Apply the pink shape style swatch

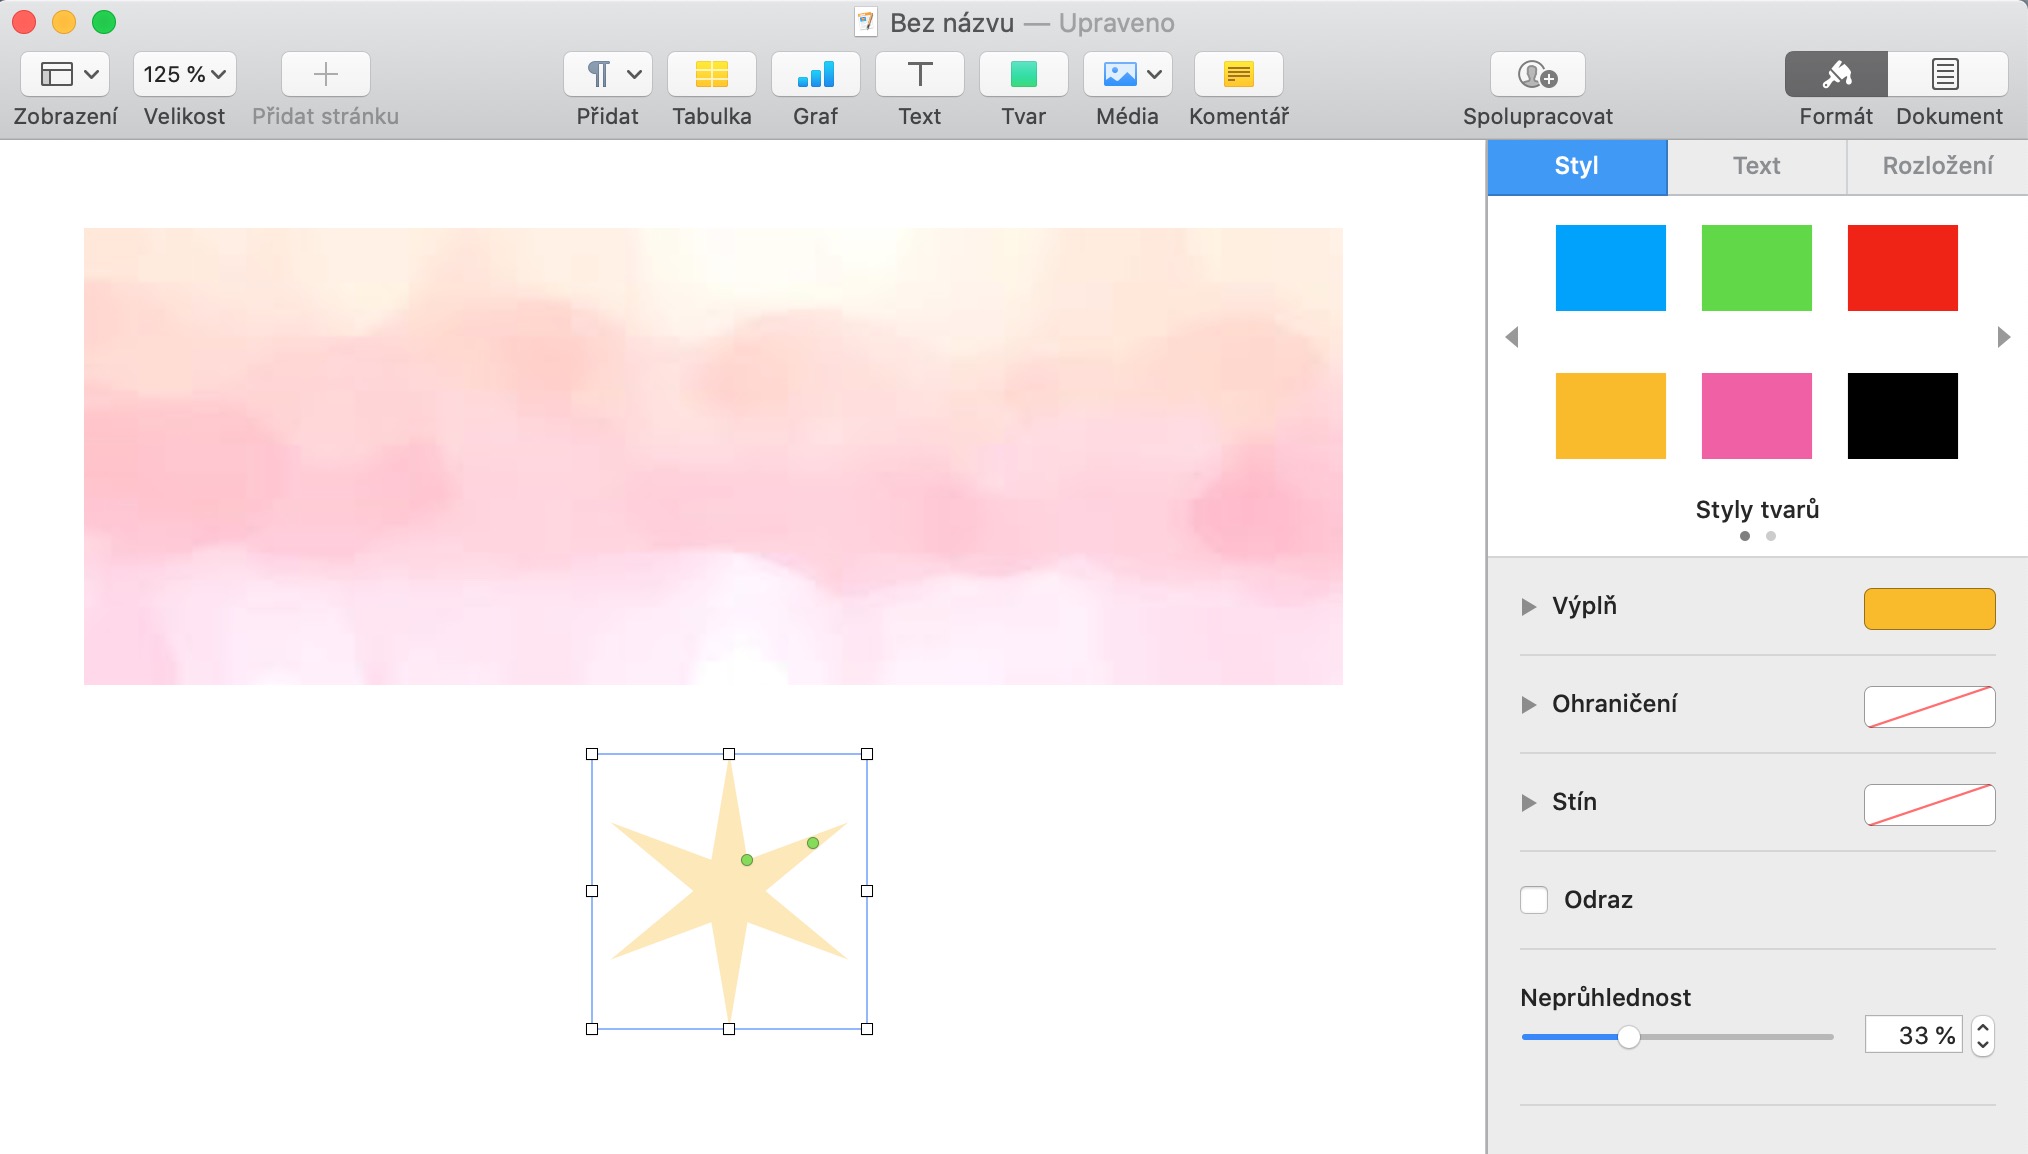click(1756, 416)
